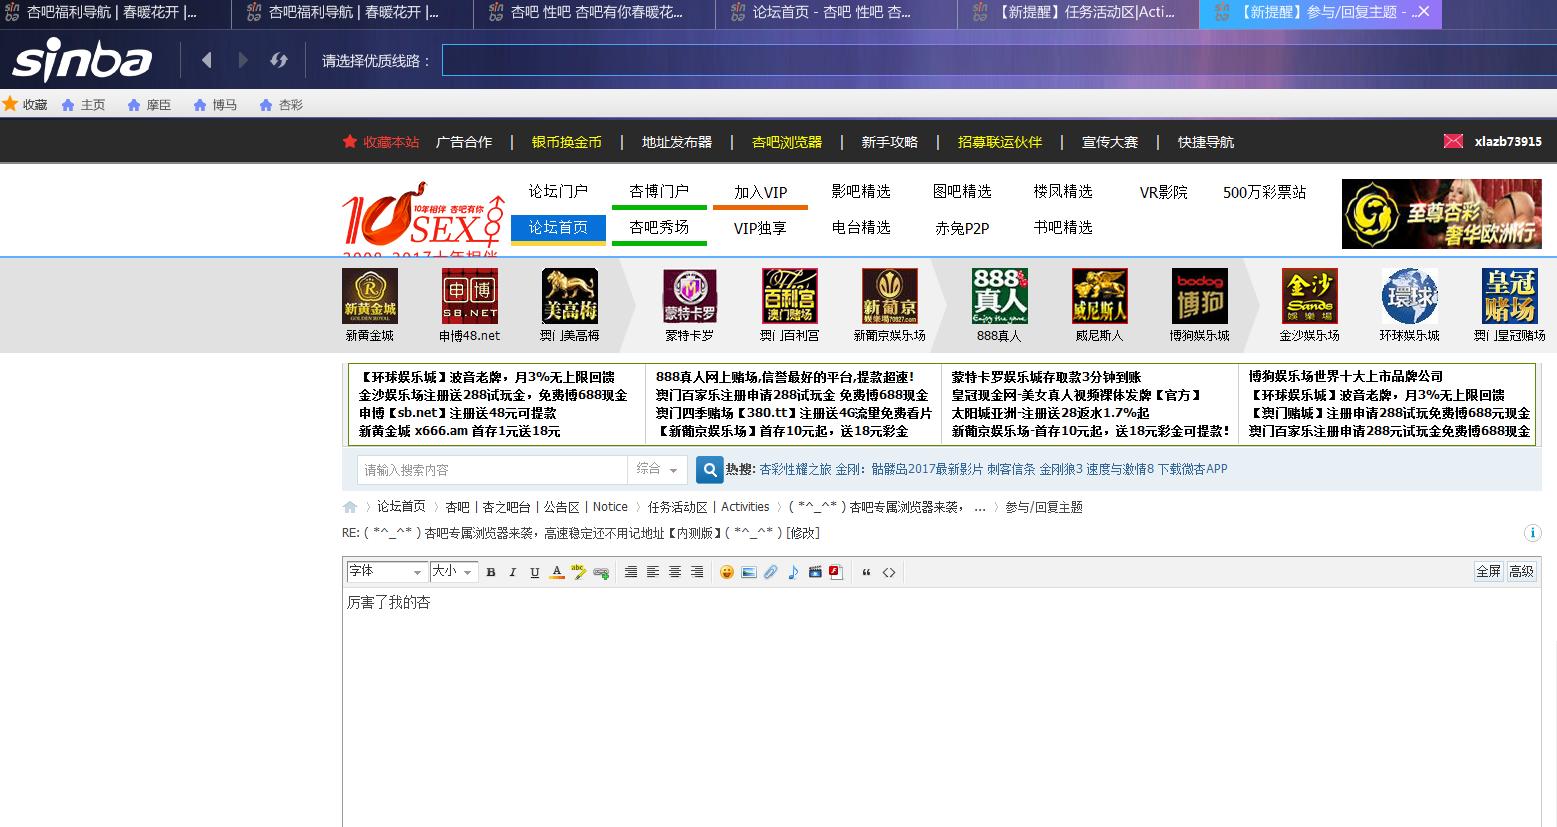This screenshot has height=827, width=1557.
Task: Open 银币换金币 in the top bar
Action: click(567, 142)
